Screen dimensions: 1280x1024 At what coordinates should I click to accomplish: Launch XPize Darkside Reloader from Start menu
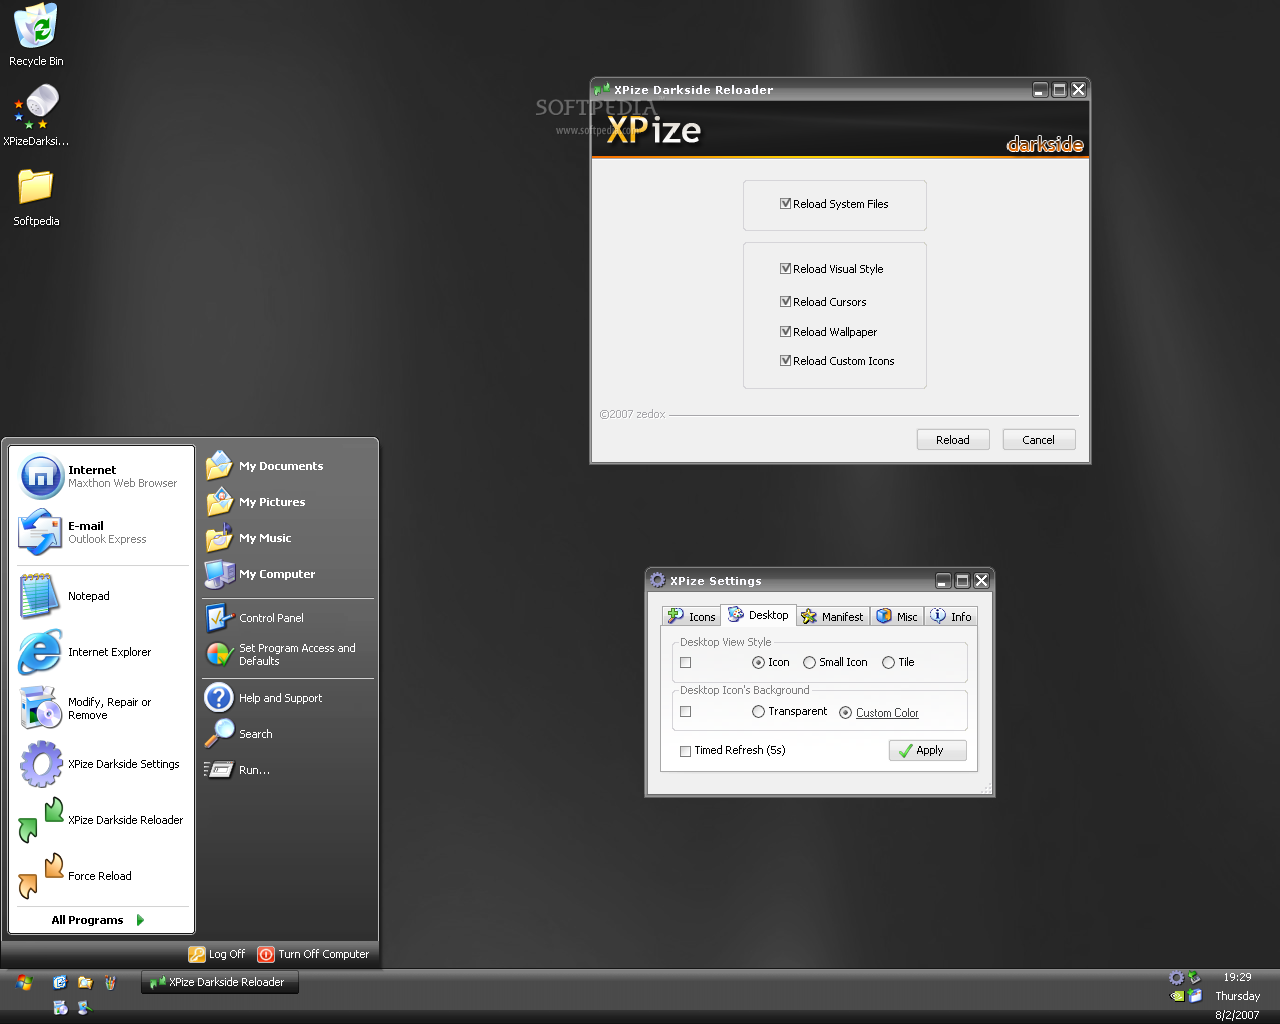(x=101, y=820)
